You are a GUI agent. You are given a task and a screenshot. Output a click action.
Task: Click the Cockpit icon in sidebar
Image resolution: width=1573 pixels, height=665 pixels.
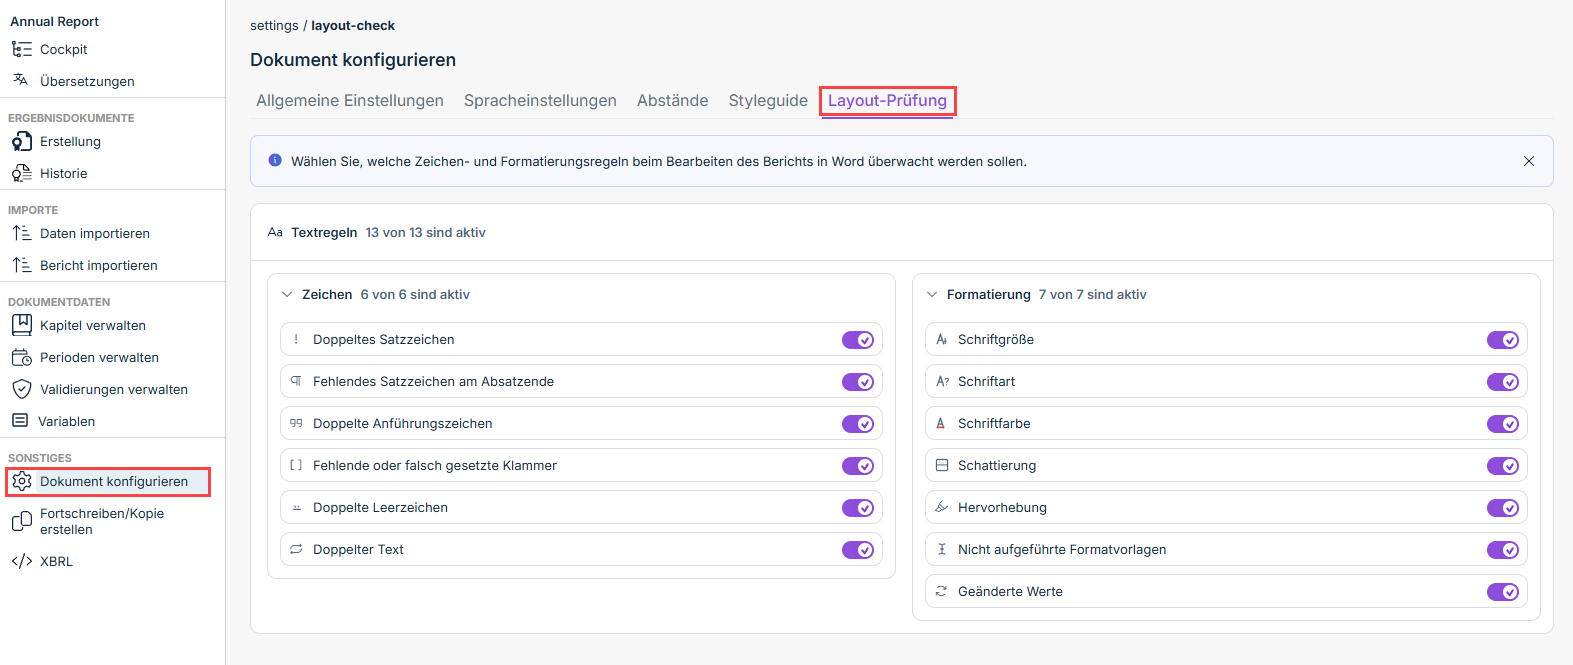22,49
